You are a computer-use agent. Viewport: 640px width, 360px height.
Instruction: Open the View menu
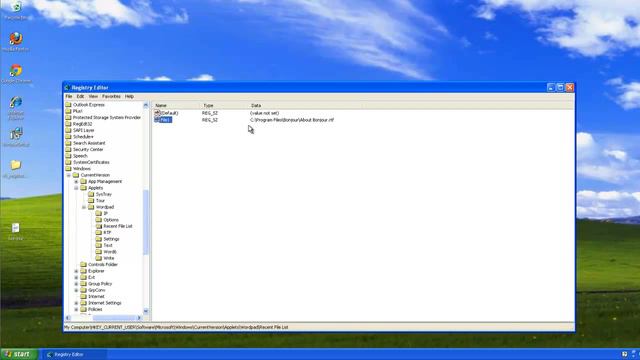(93, 96)
